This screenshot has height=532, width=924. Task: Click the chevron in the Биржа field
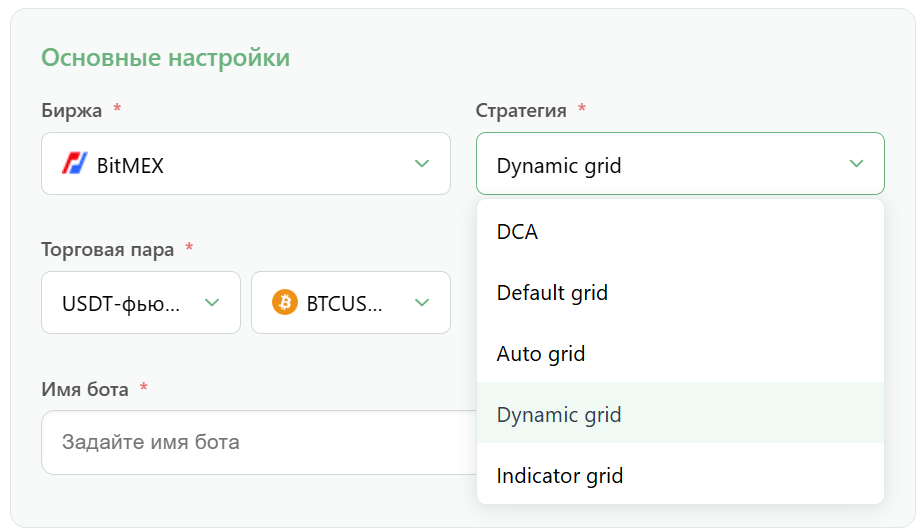tap(421, 164)
